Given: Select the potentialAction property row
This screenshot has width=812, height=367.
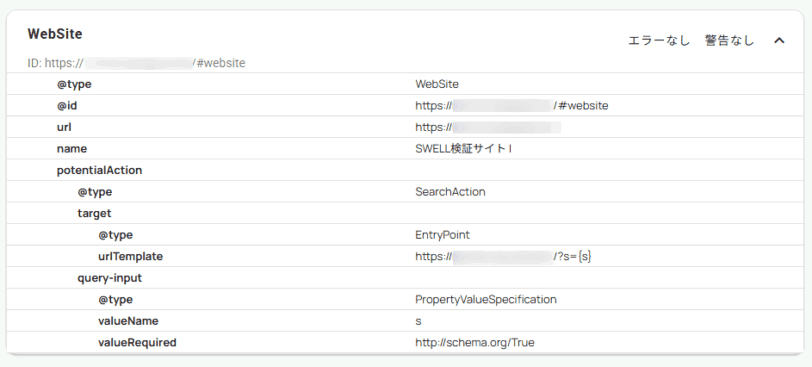Looking at the screenshot, I should (405, 170).
